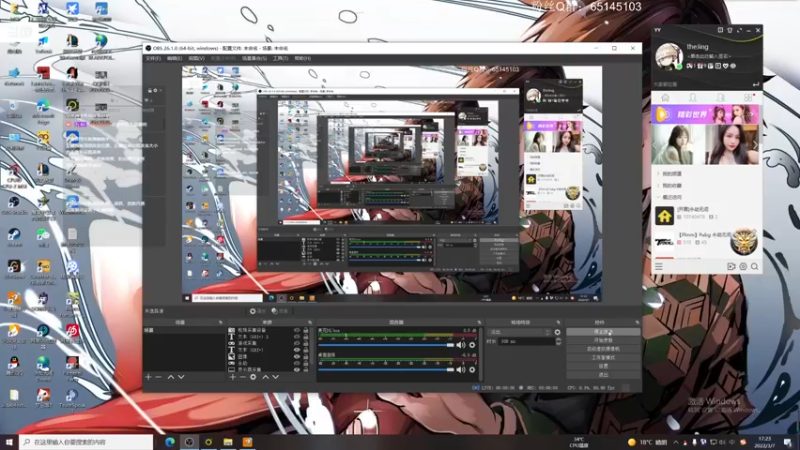Open 精彩世界 banner in YY
800x450 pixels.
click(706, 114)
